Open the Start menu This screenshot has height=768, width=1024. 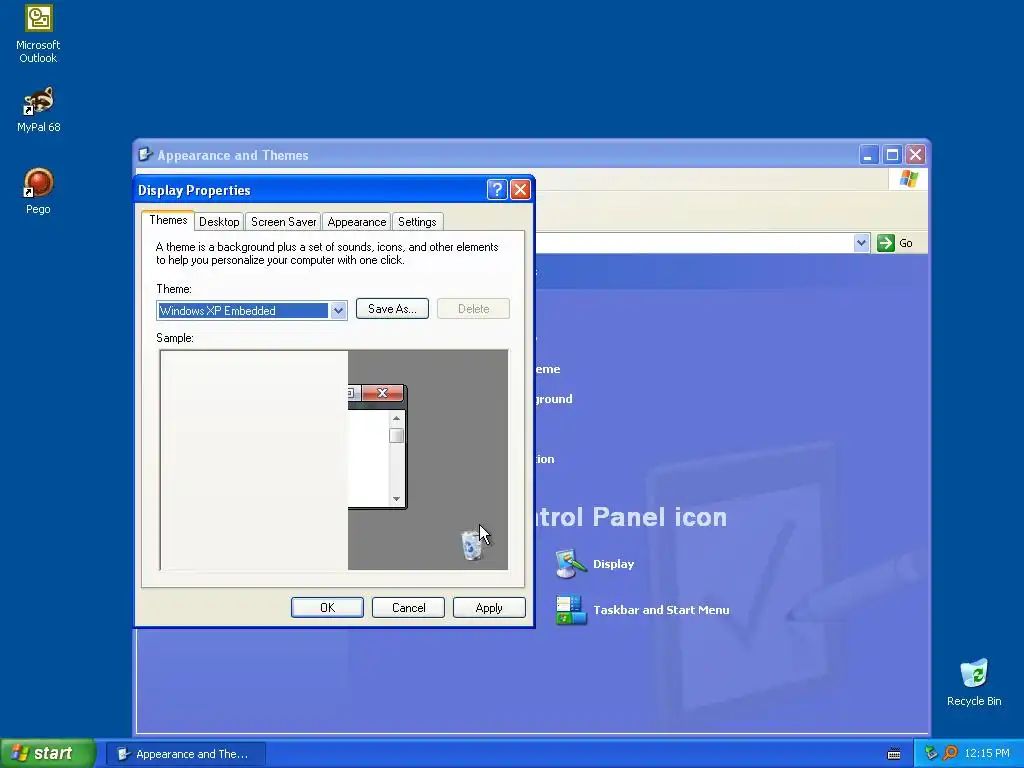48,753
